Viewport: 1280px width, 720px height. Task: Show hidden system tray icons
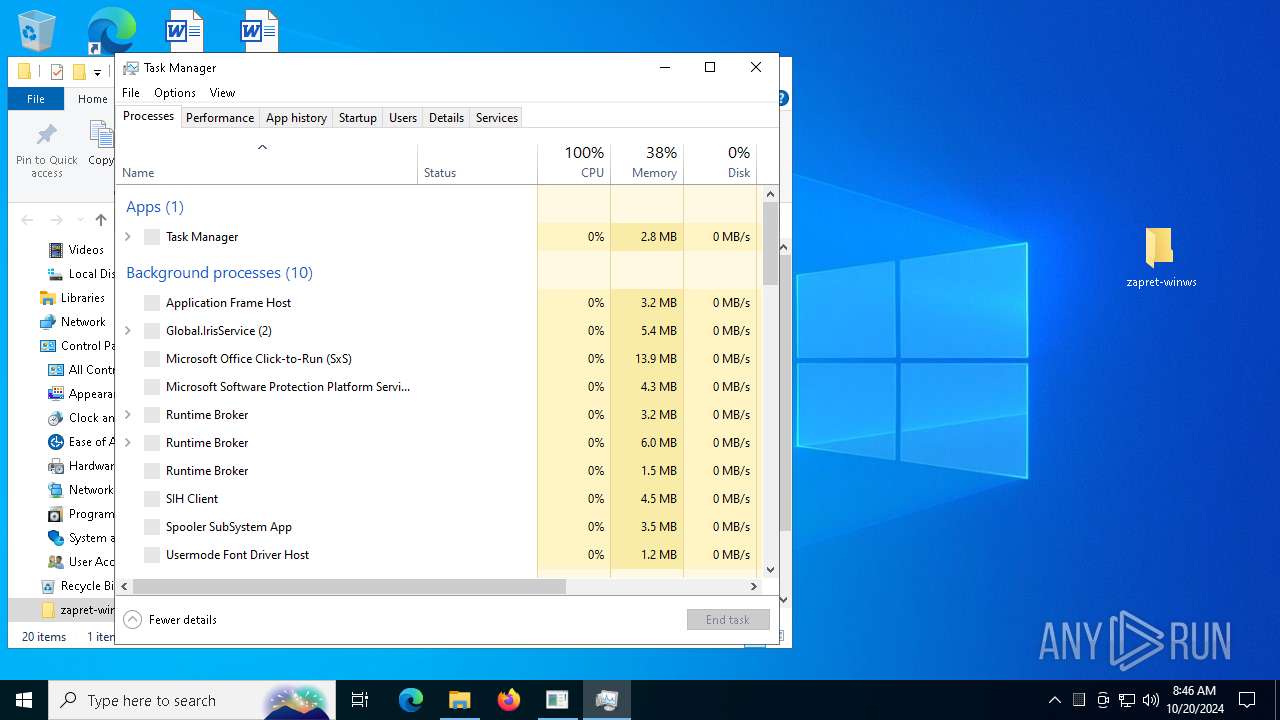[x=1055, y=700]
